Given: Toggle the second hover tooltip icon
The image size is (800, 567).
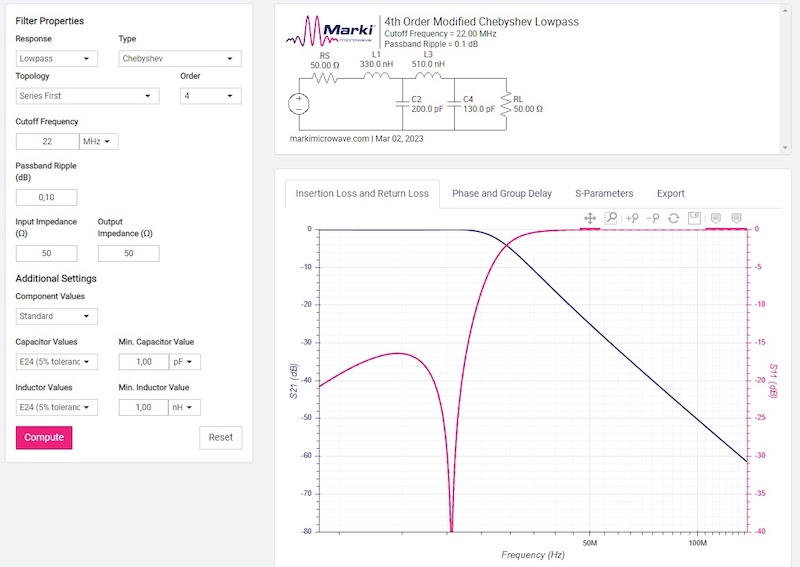Looking at the screenshot, I should [737, 218].
